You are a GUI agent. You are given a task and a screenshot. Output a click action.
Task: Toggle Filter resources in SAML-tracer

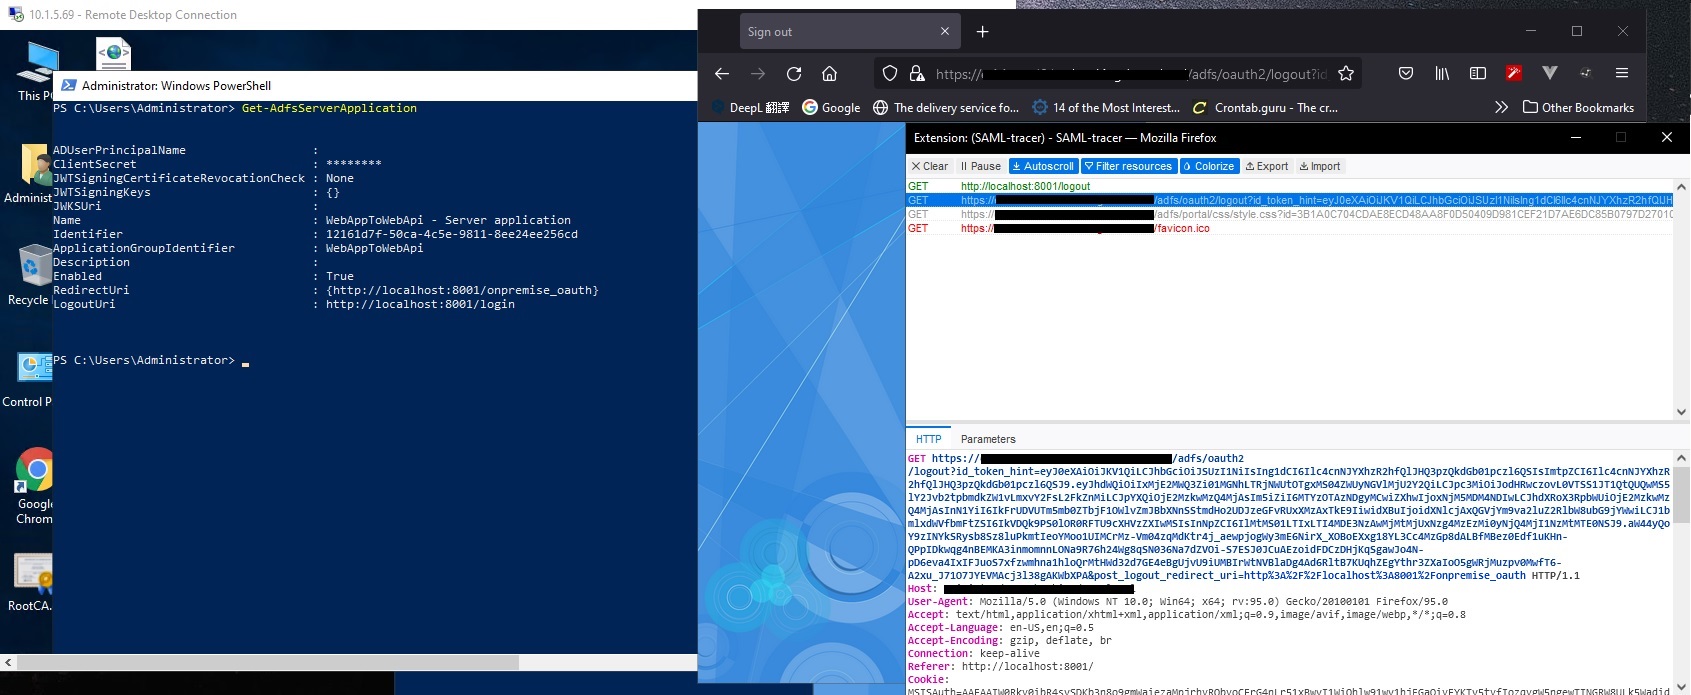[x=1128, y=166]
